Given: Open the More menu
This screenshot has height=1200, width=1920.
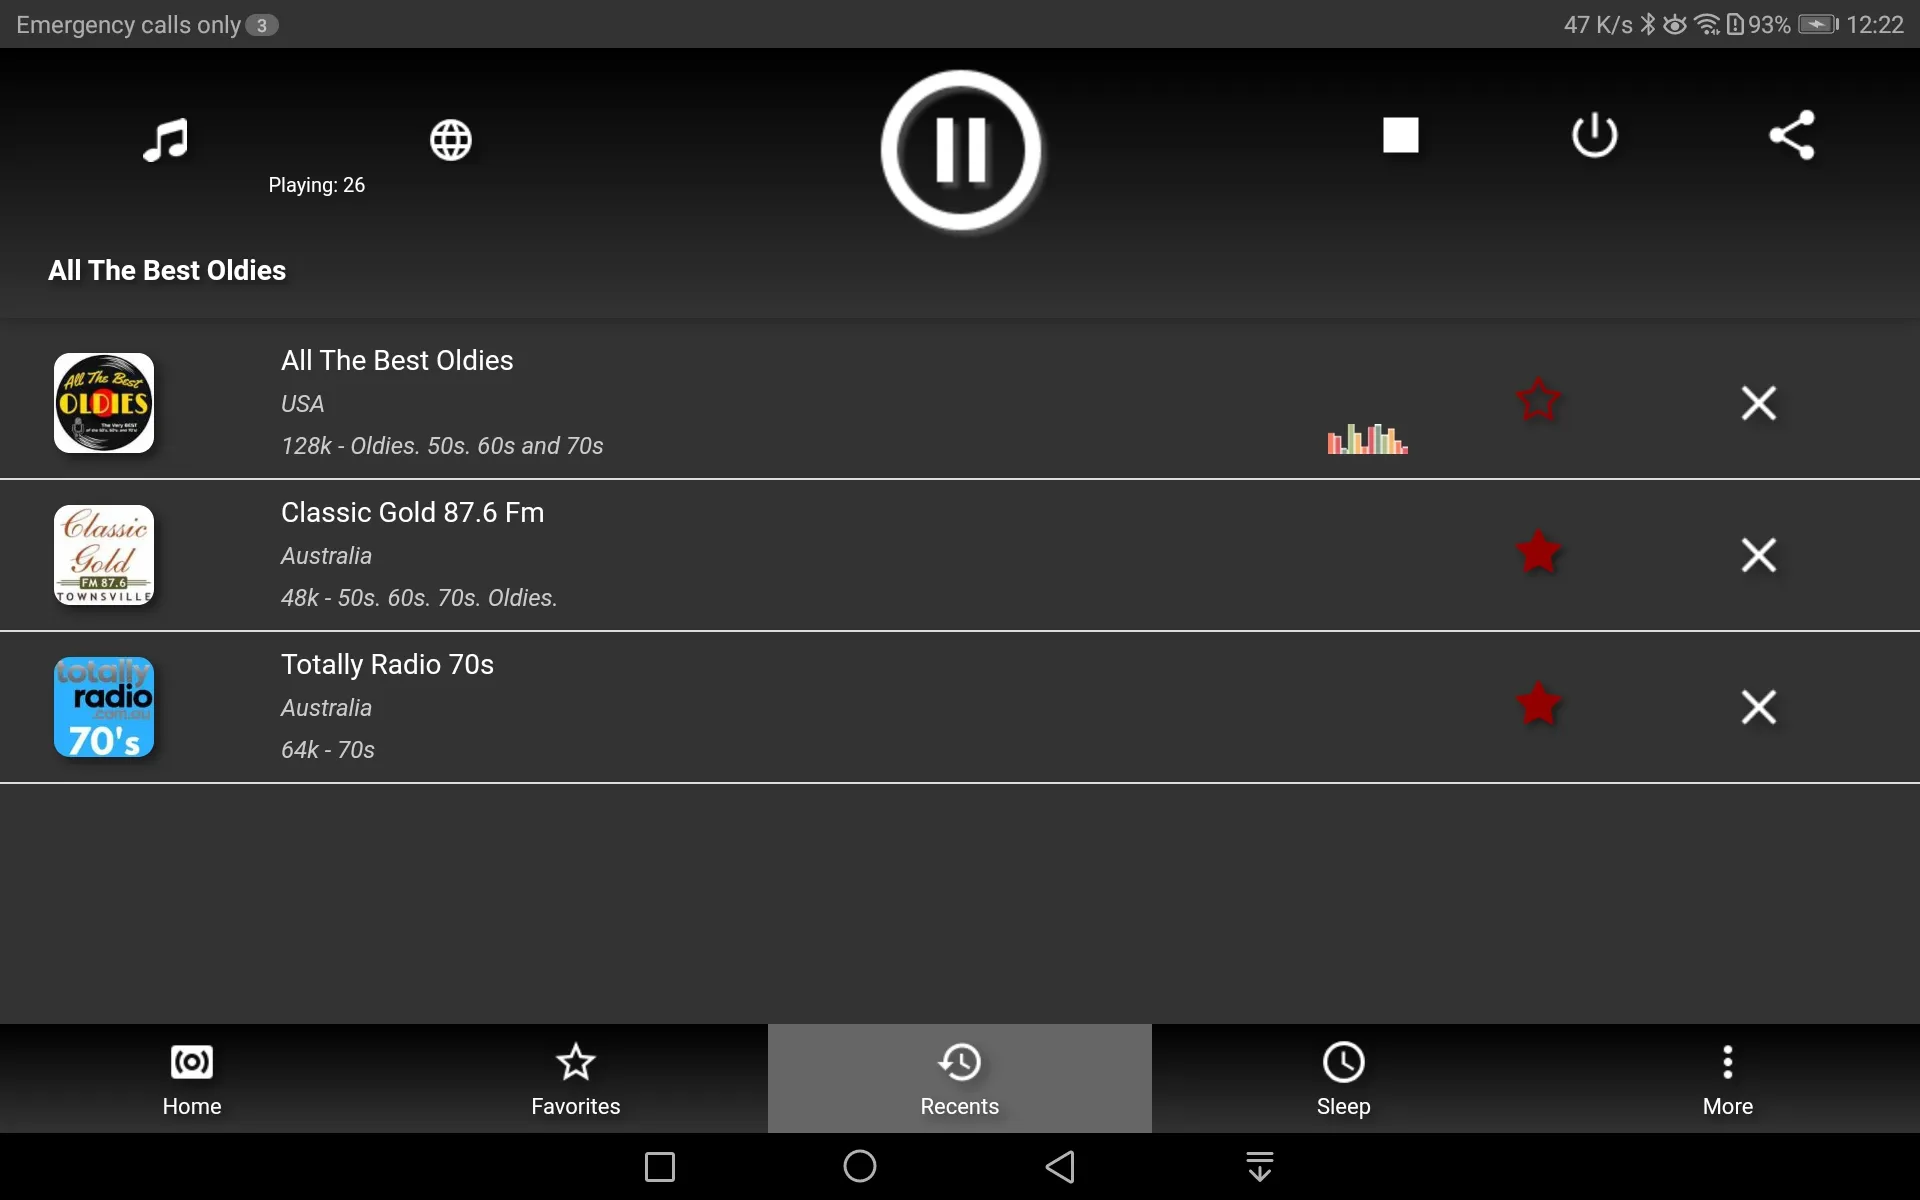Looking at the screenshot, I should point(1728,1077).
